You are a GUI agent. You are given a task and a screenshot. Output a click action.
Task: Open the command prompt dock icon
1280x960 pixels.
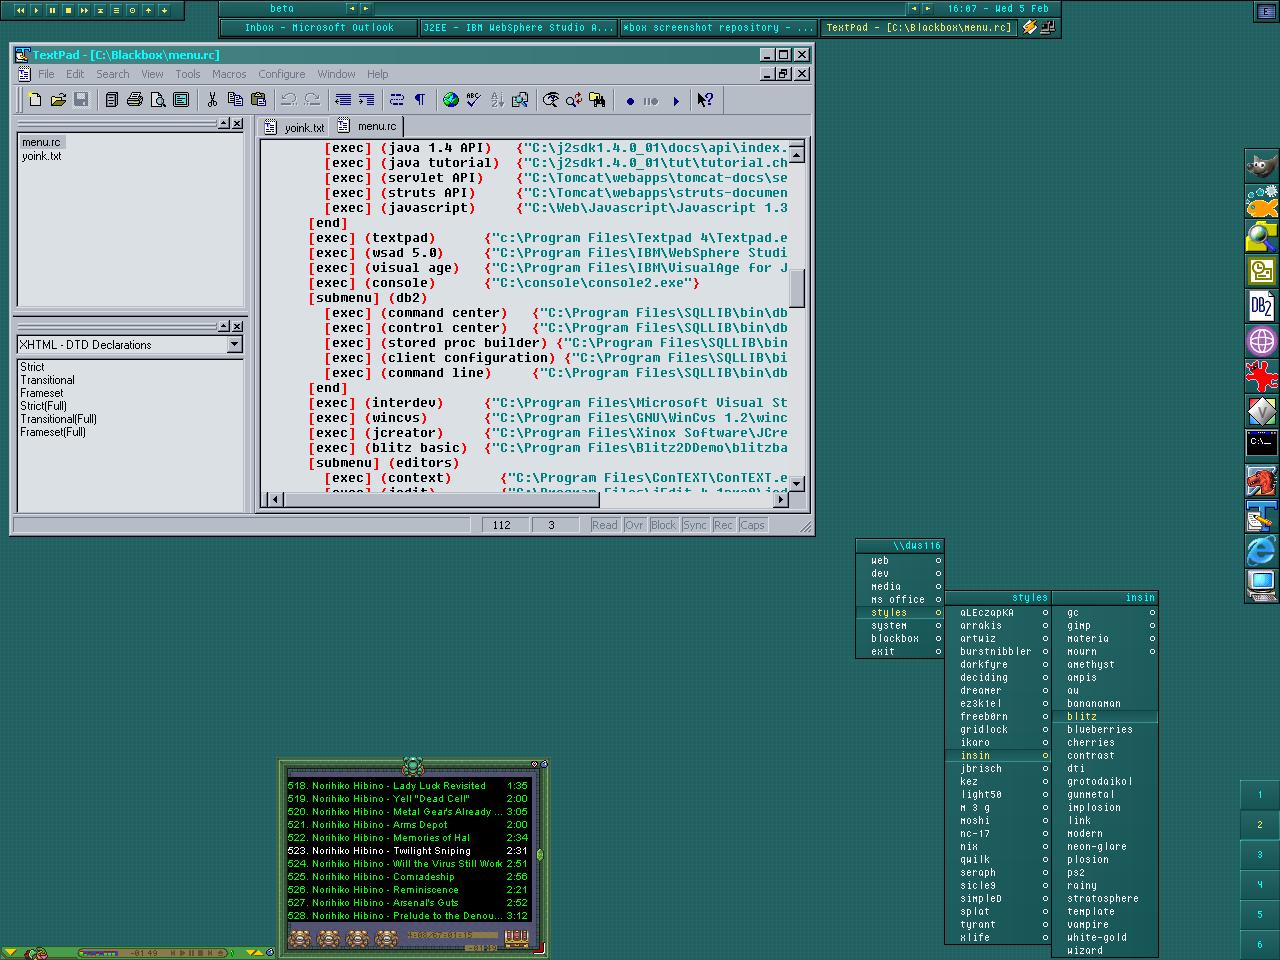point(1261,442)
